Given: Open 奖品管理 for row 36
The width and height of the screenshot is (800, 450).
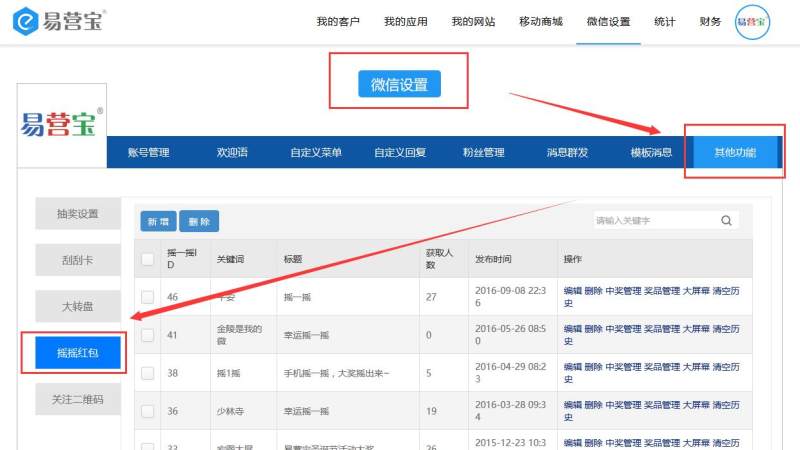Looking at the screenshot, I should [x=662, y=405].
